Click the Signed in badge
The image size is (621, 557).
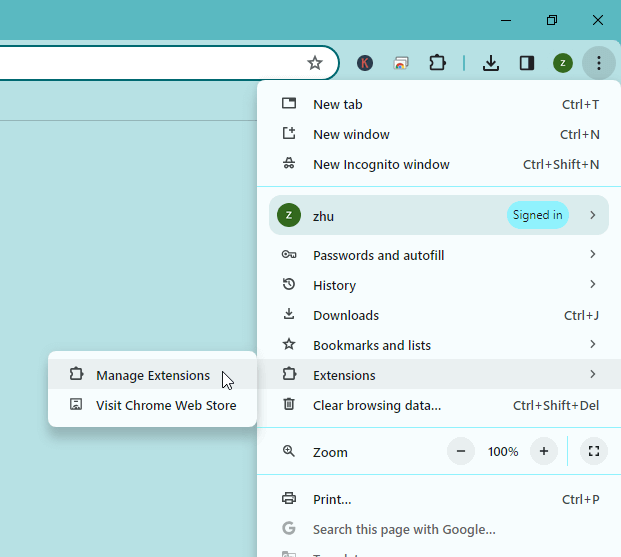537,215
